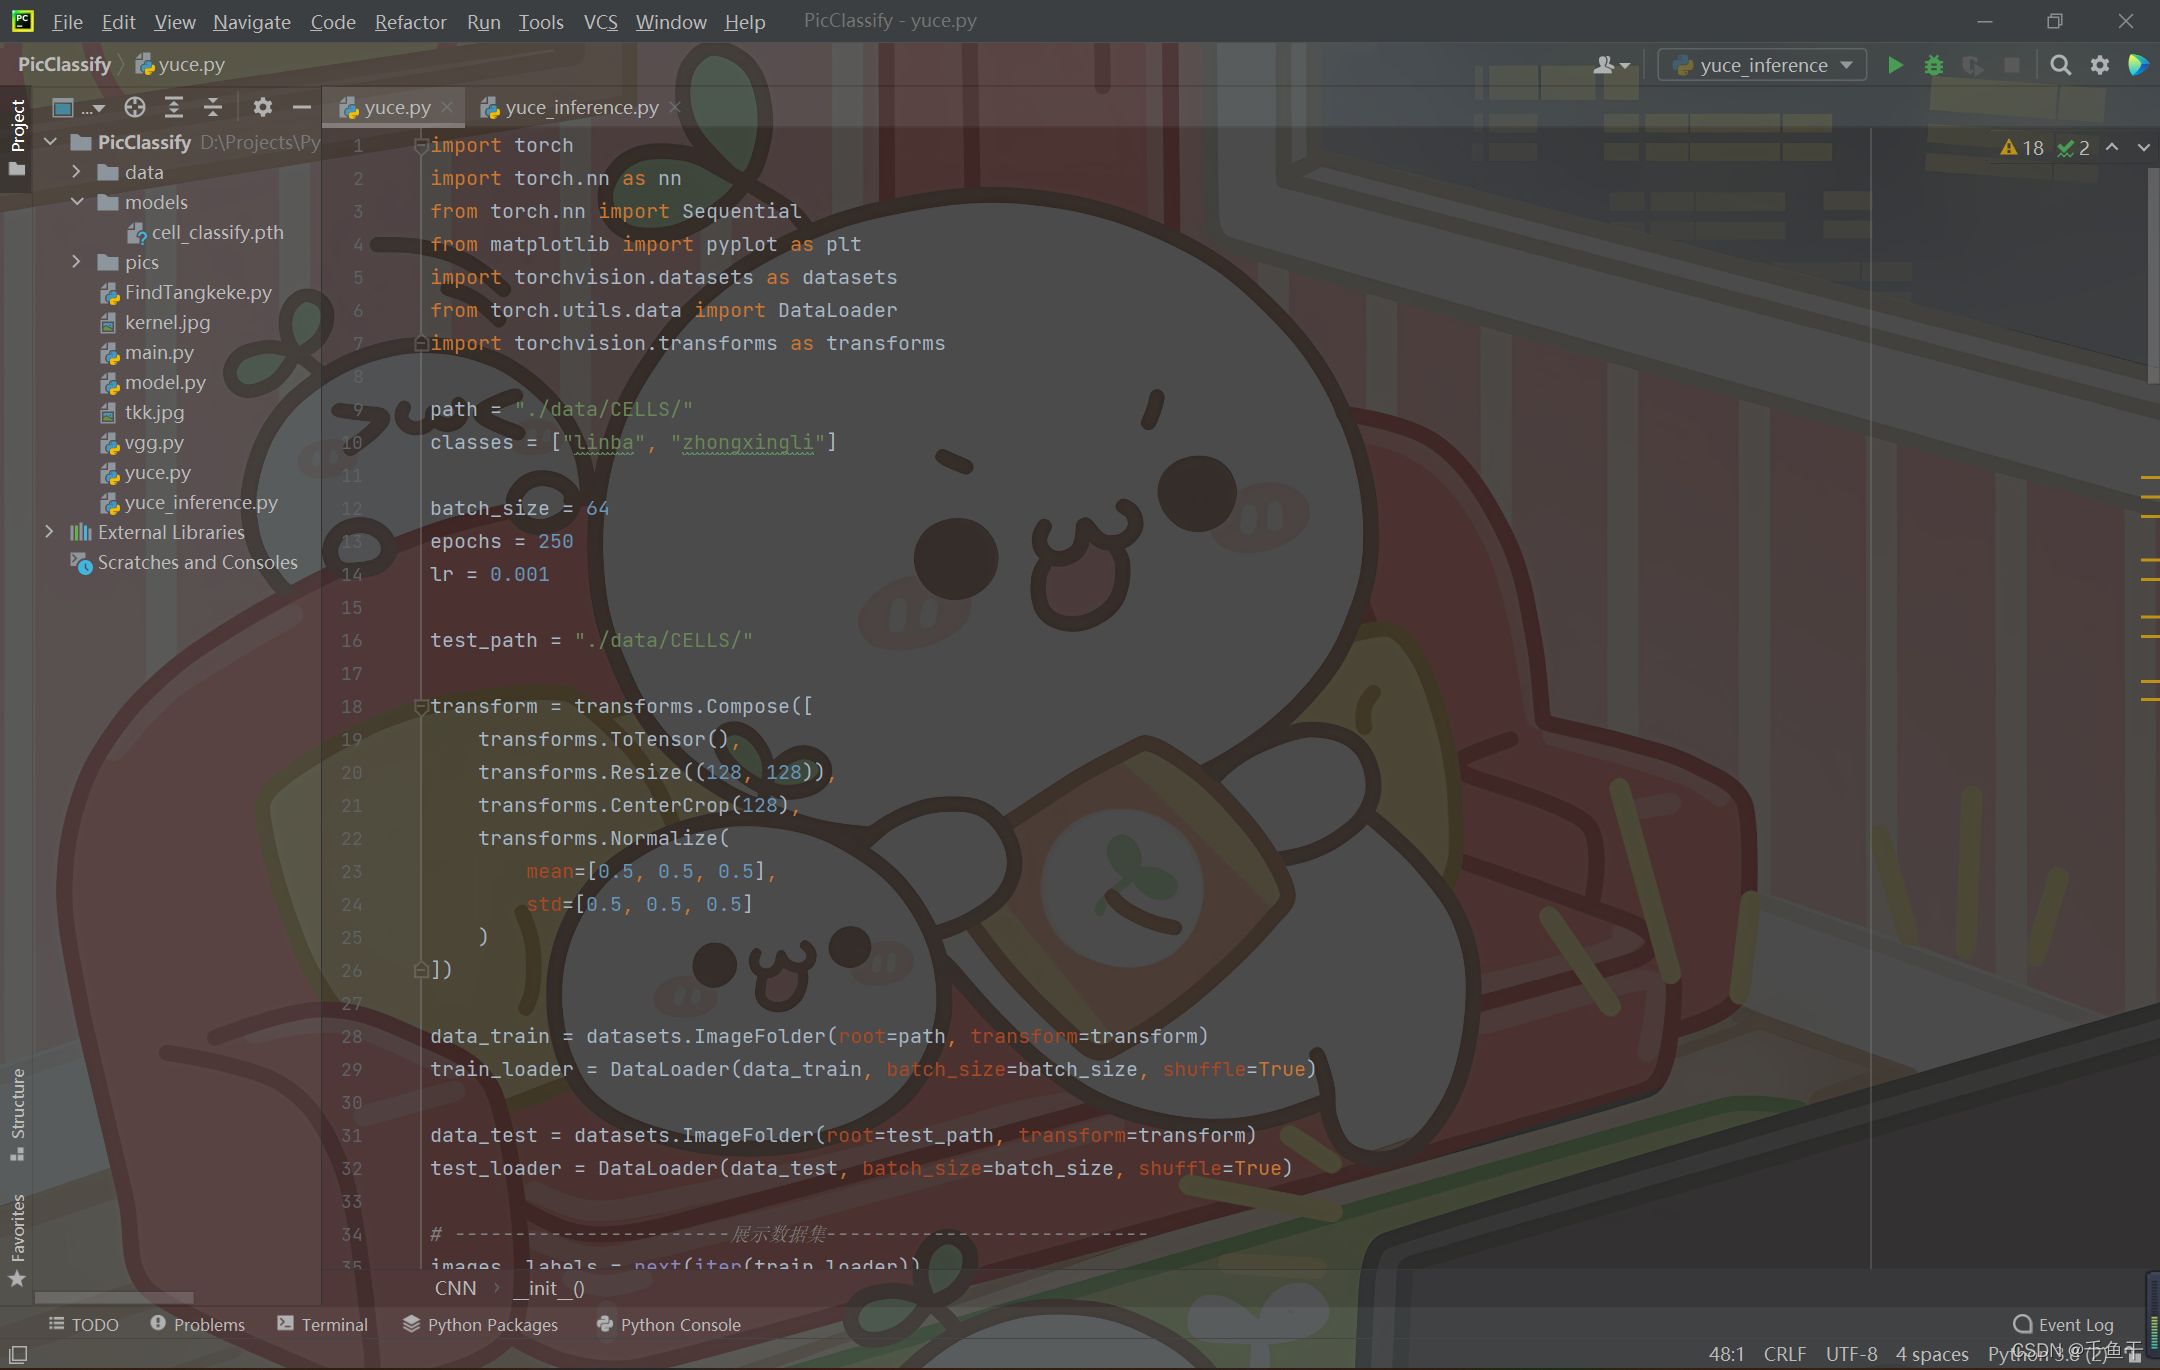Click the __init__() breadcrumb below the editor
The width and height of the screenshot is (2160, 1370).
pos(549,1288)
